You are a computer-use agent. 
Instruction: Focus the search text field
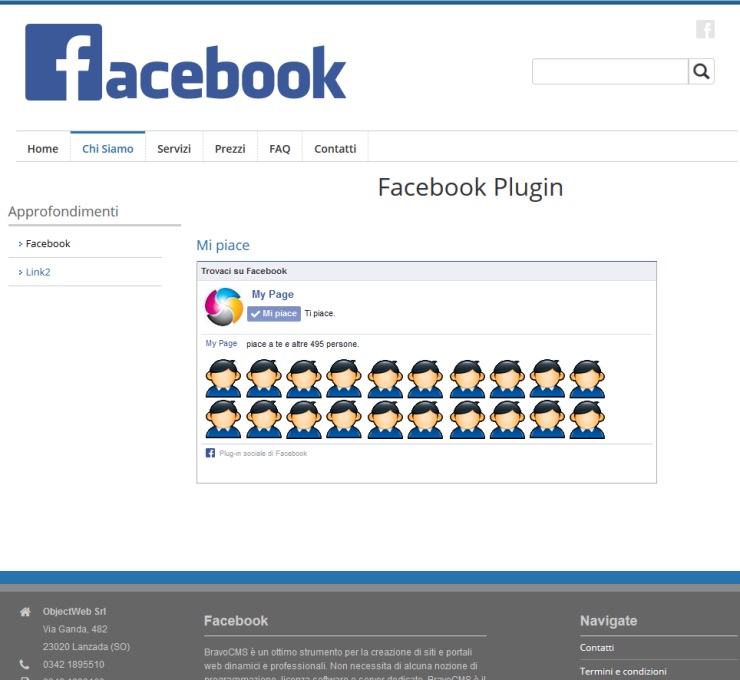[610, 71]
